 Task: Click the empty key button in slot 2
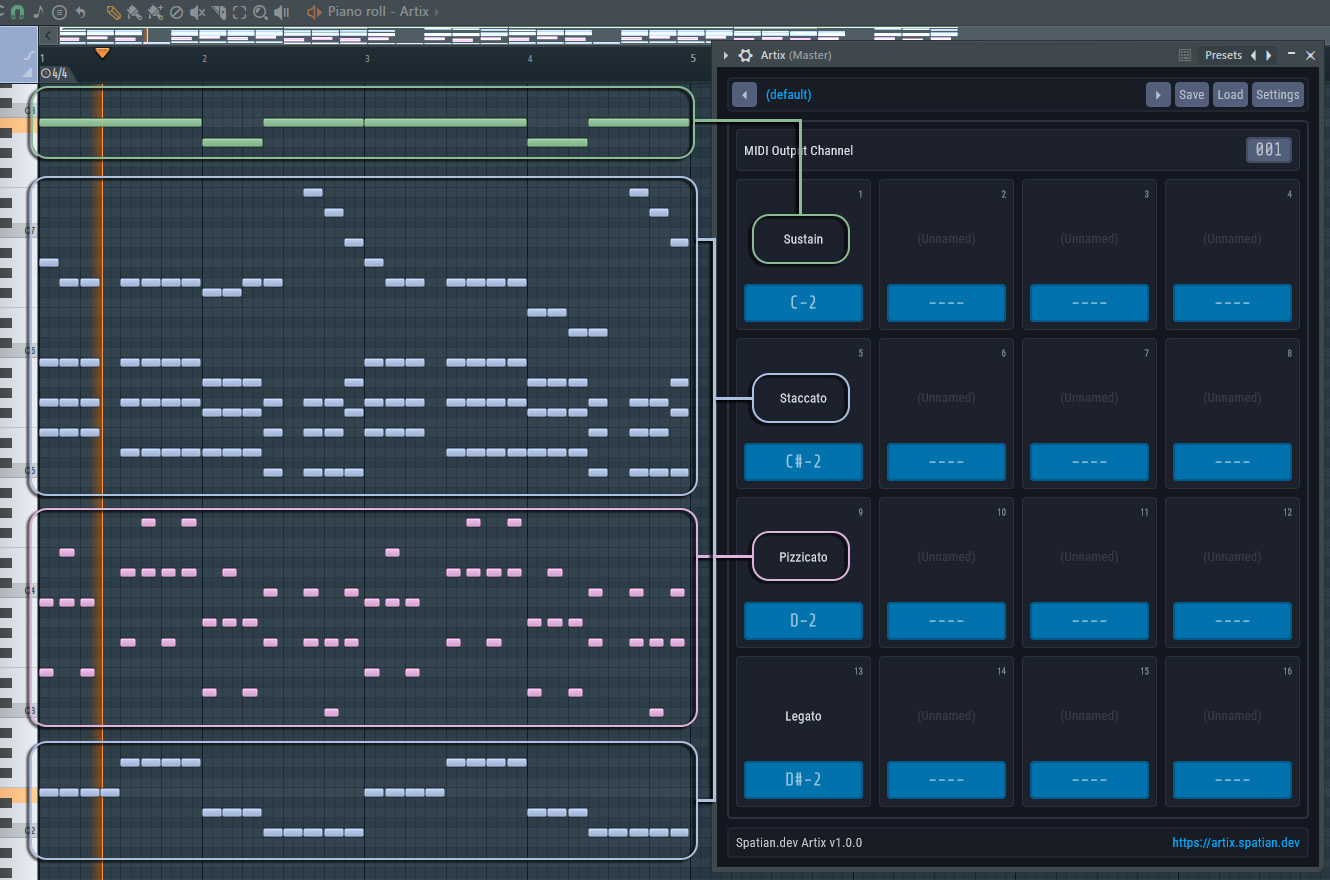tap(946, 303)
